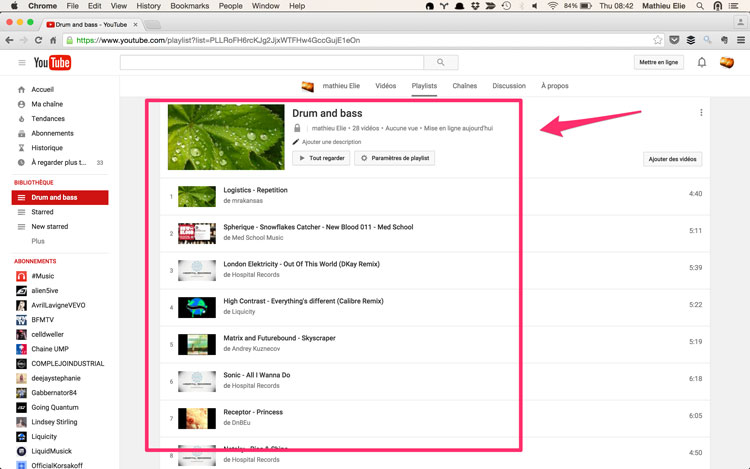Open London Elektricity Out Of This World
This screenshot has height=469, width=750.
[x=301, y=264]
